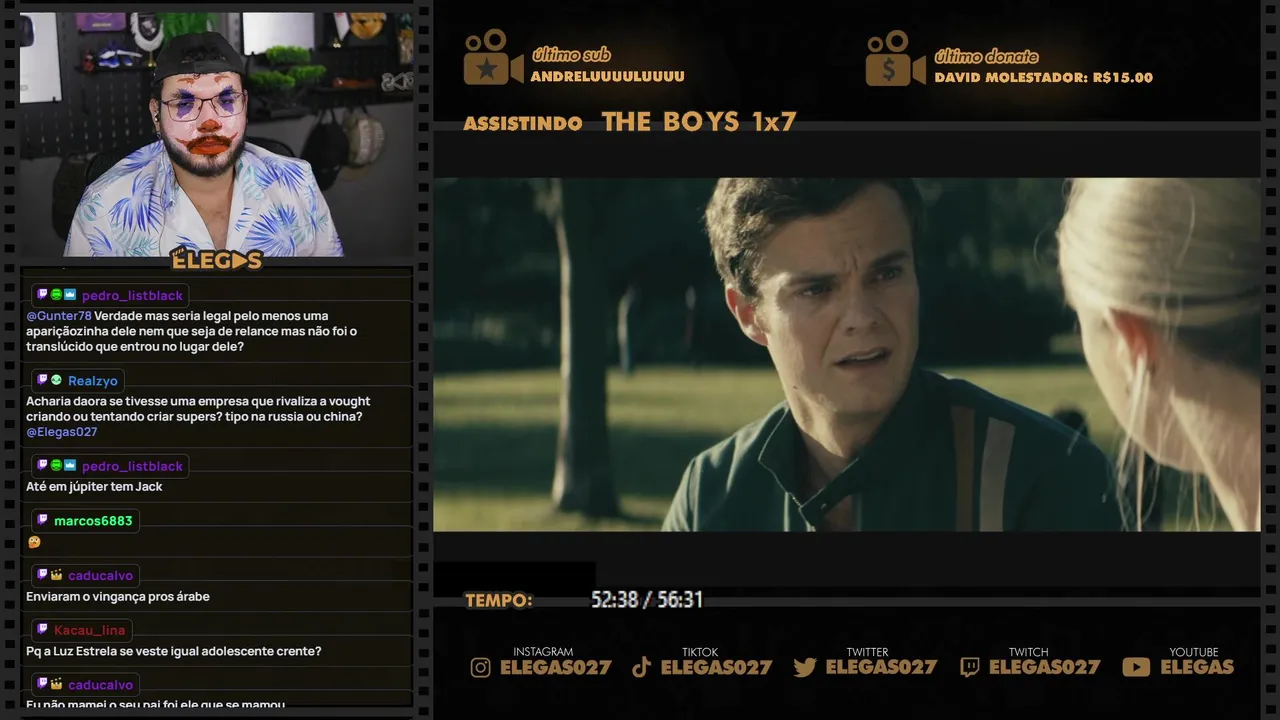Click the badges beside Realzyo's name

(x=50, y=381)
